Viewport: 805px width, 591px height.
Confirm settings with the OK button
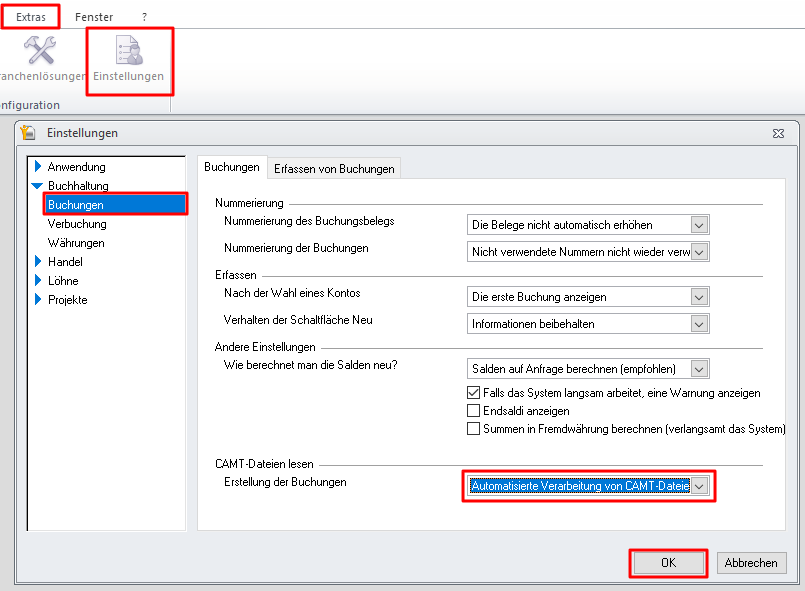(x=668, y=563)
